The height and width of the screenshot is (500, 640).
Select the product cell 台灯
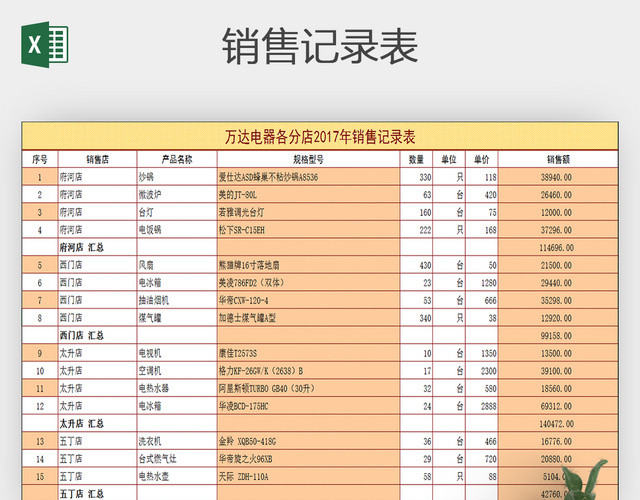tap(177, 212)
